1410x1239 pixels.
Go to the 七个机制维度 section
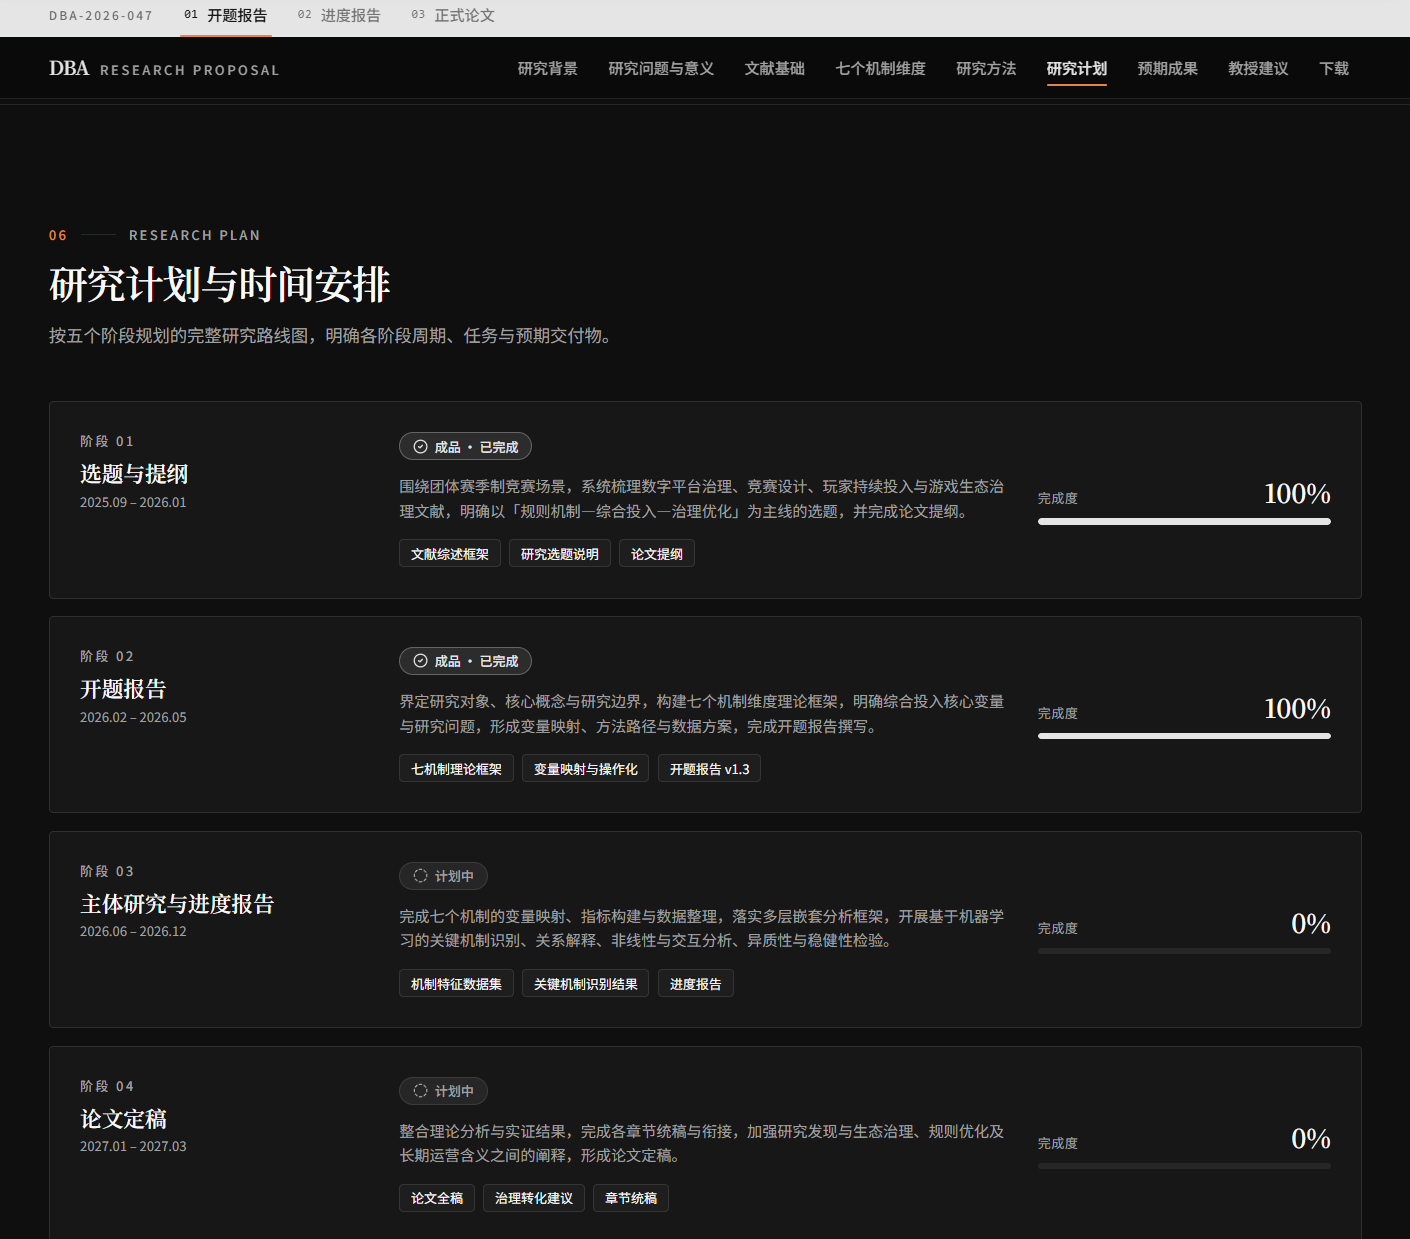pos(881,68)
